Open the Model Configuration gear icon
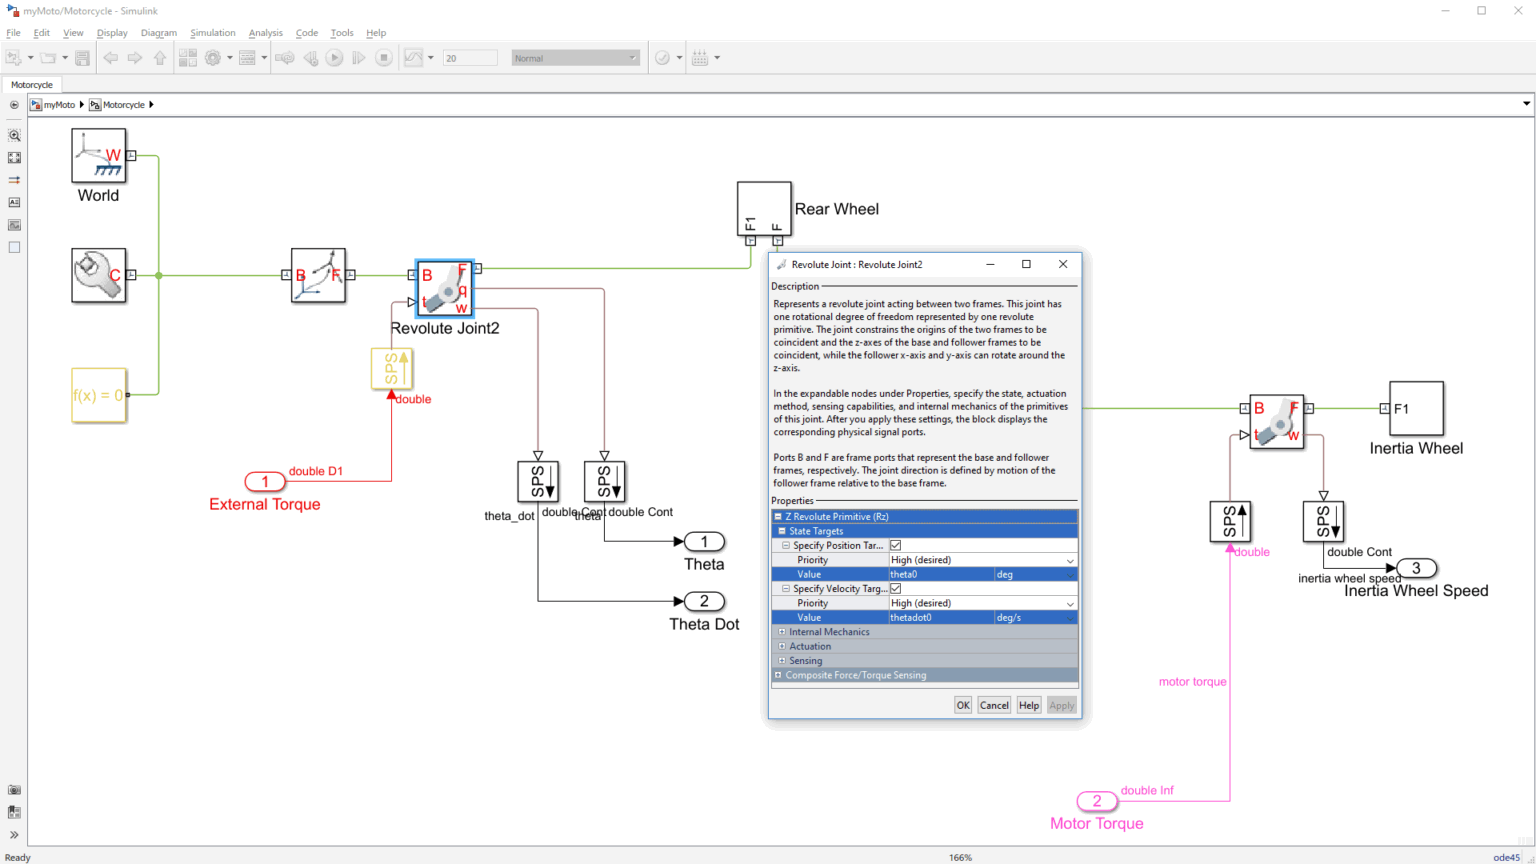Screen dimensions: 1536x864 [x=213, y=58]
